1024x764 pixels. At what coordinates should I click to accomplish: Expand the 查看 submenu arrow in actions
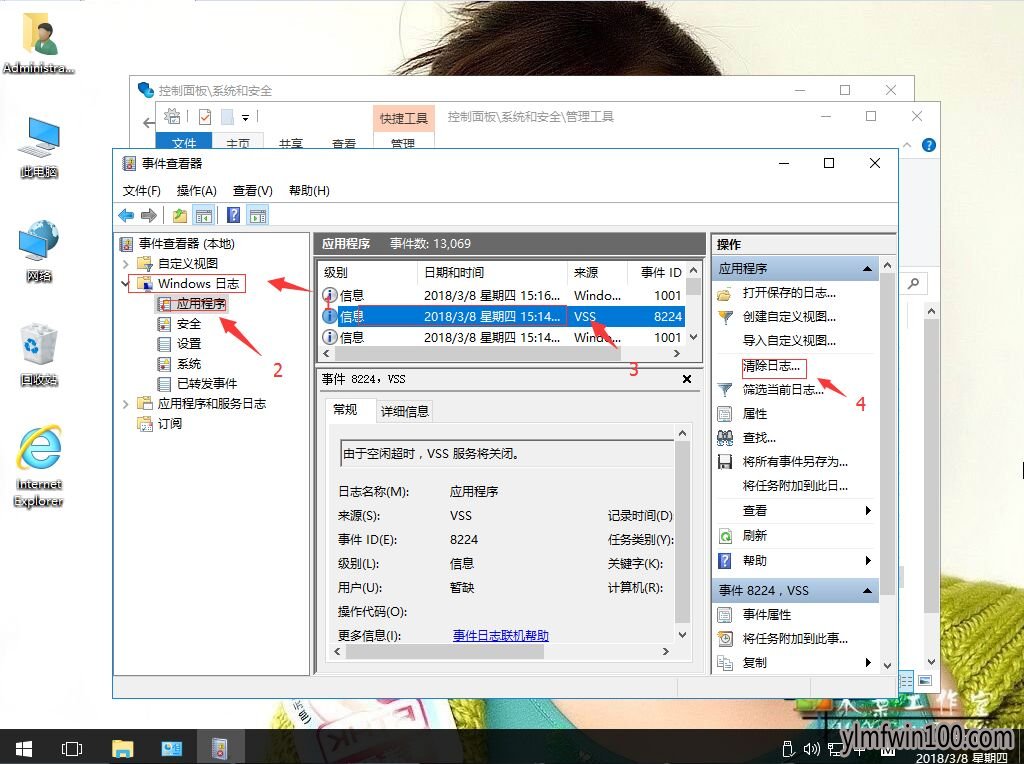pyautogui.click(x=868, y=510)
